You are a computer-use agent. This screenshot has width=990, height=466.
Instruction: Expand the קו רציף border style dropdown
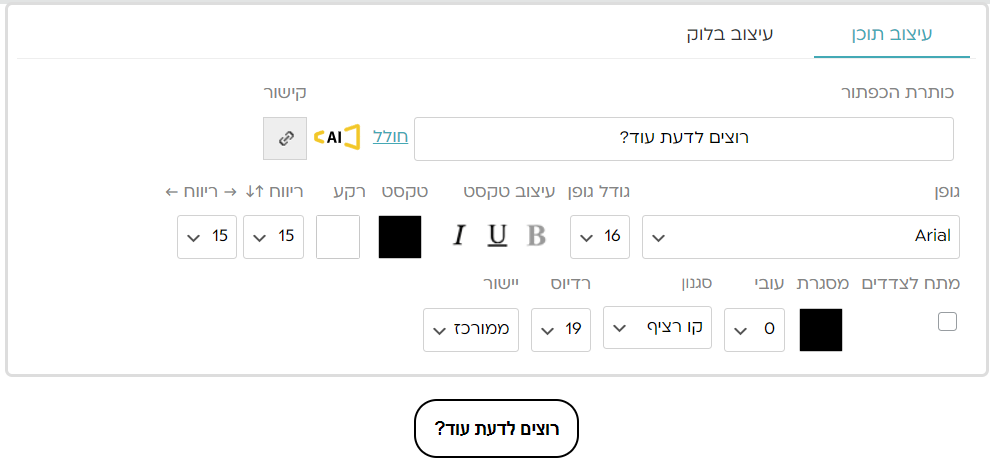657,327
